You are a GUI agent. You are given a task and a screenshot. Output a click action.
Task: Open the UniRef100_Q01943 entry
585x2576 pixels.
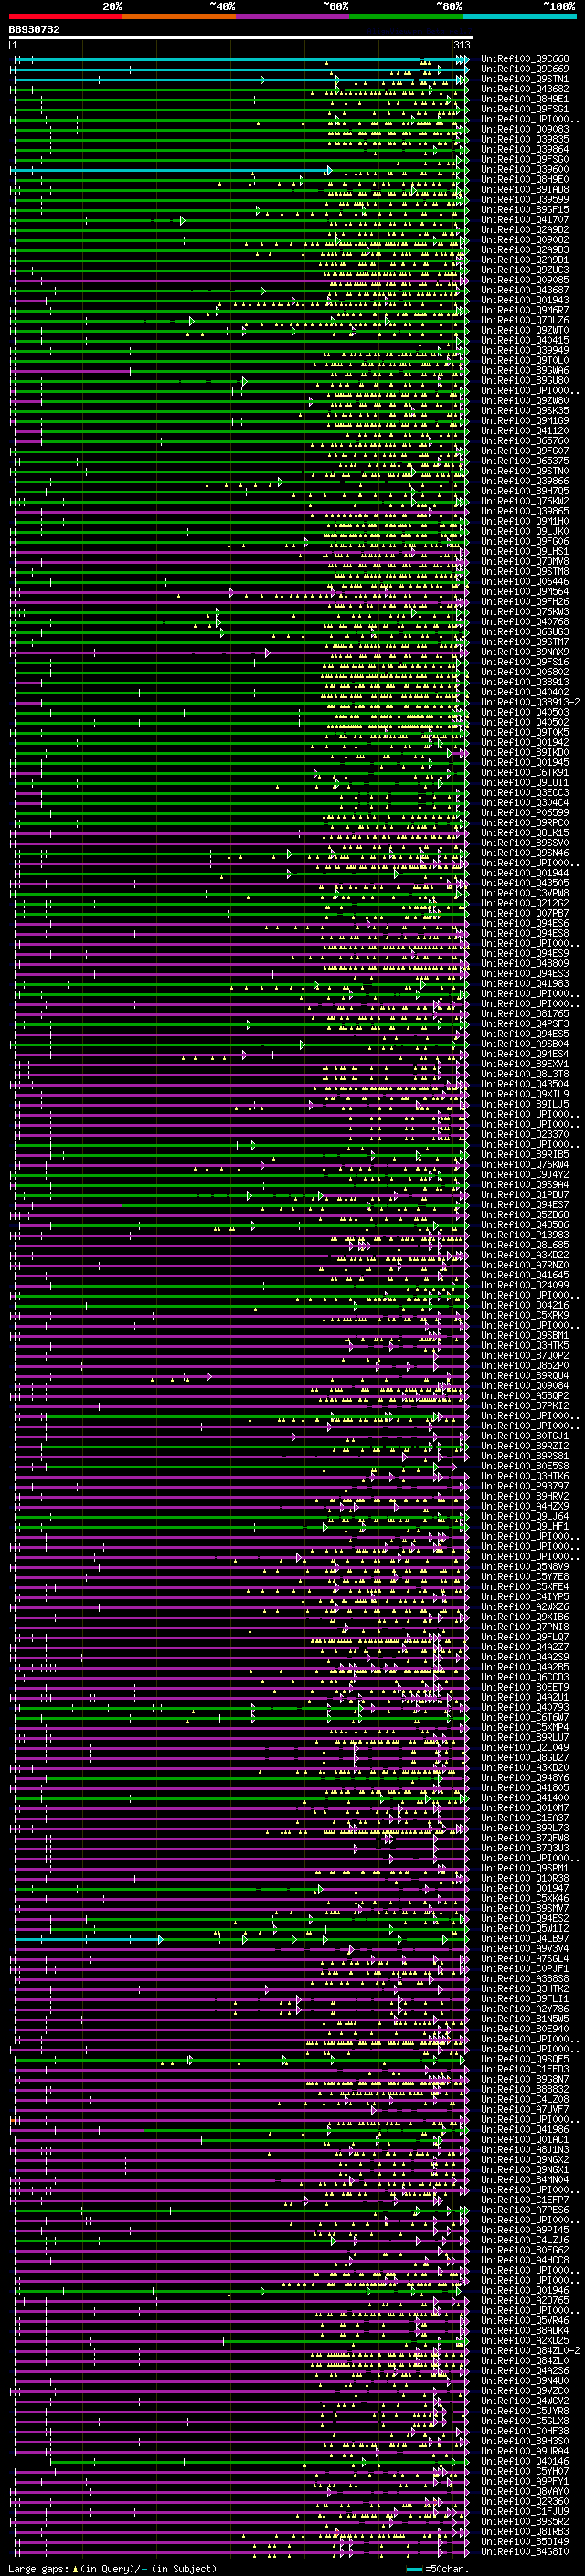[524, 300]
